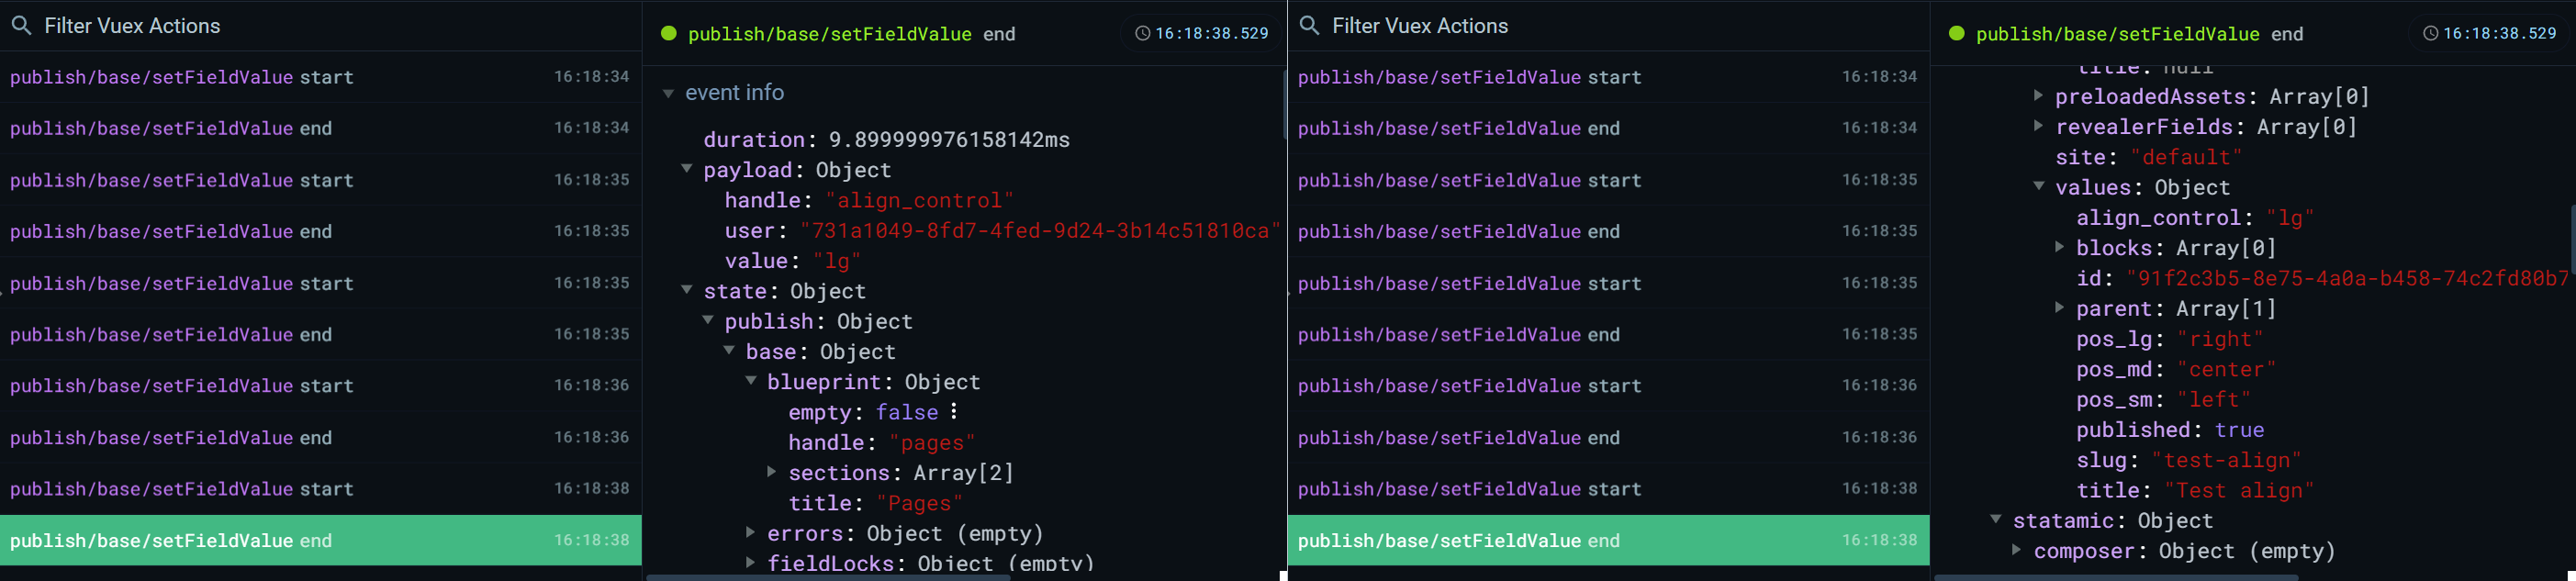Screen dimensions: 2576x581
Task: Click the search icon in the left Filter Vuex Actions bar
Action: pos(20,26)
